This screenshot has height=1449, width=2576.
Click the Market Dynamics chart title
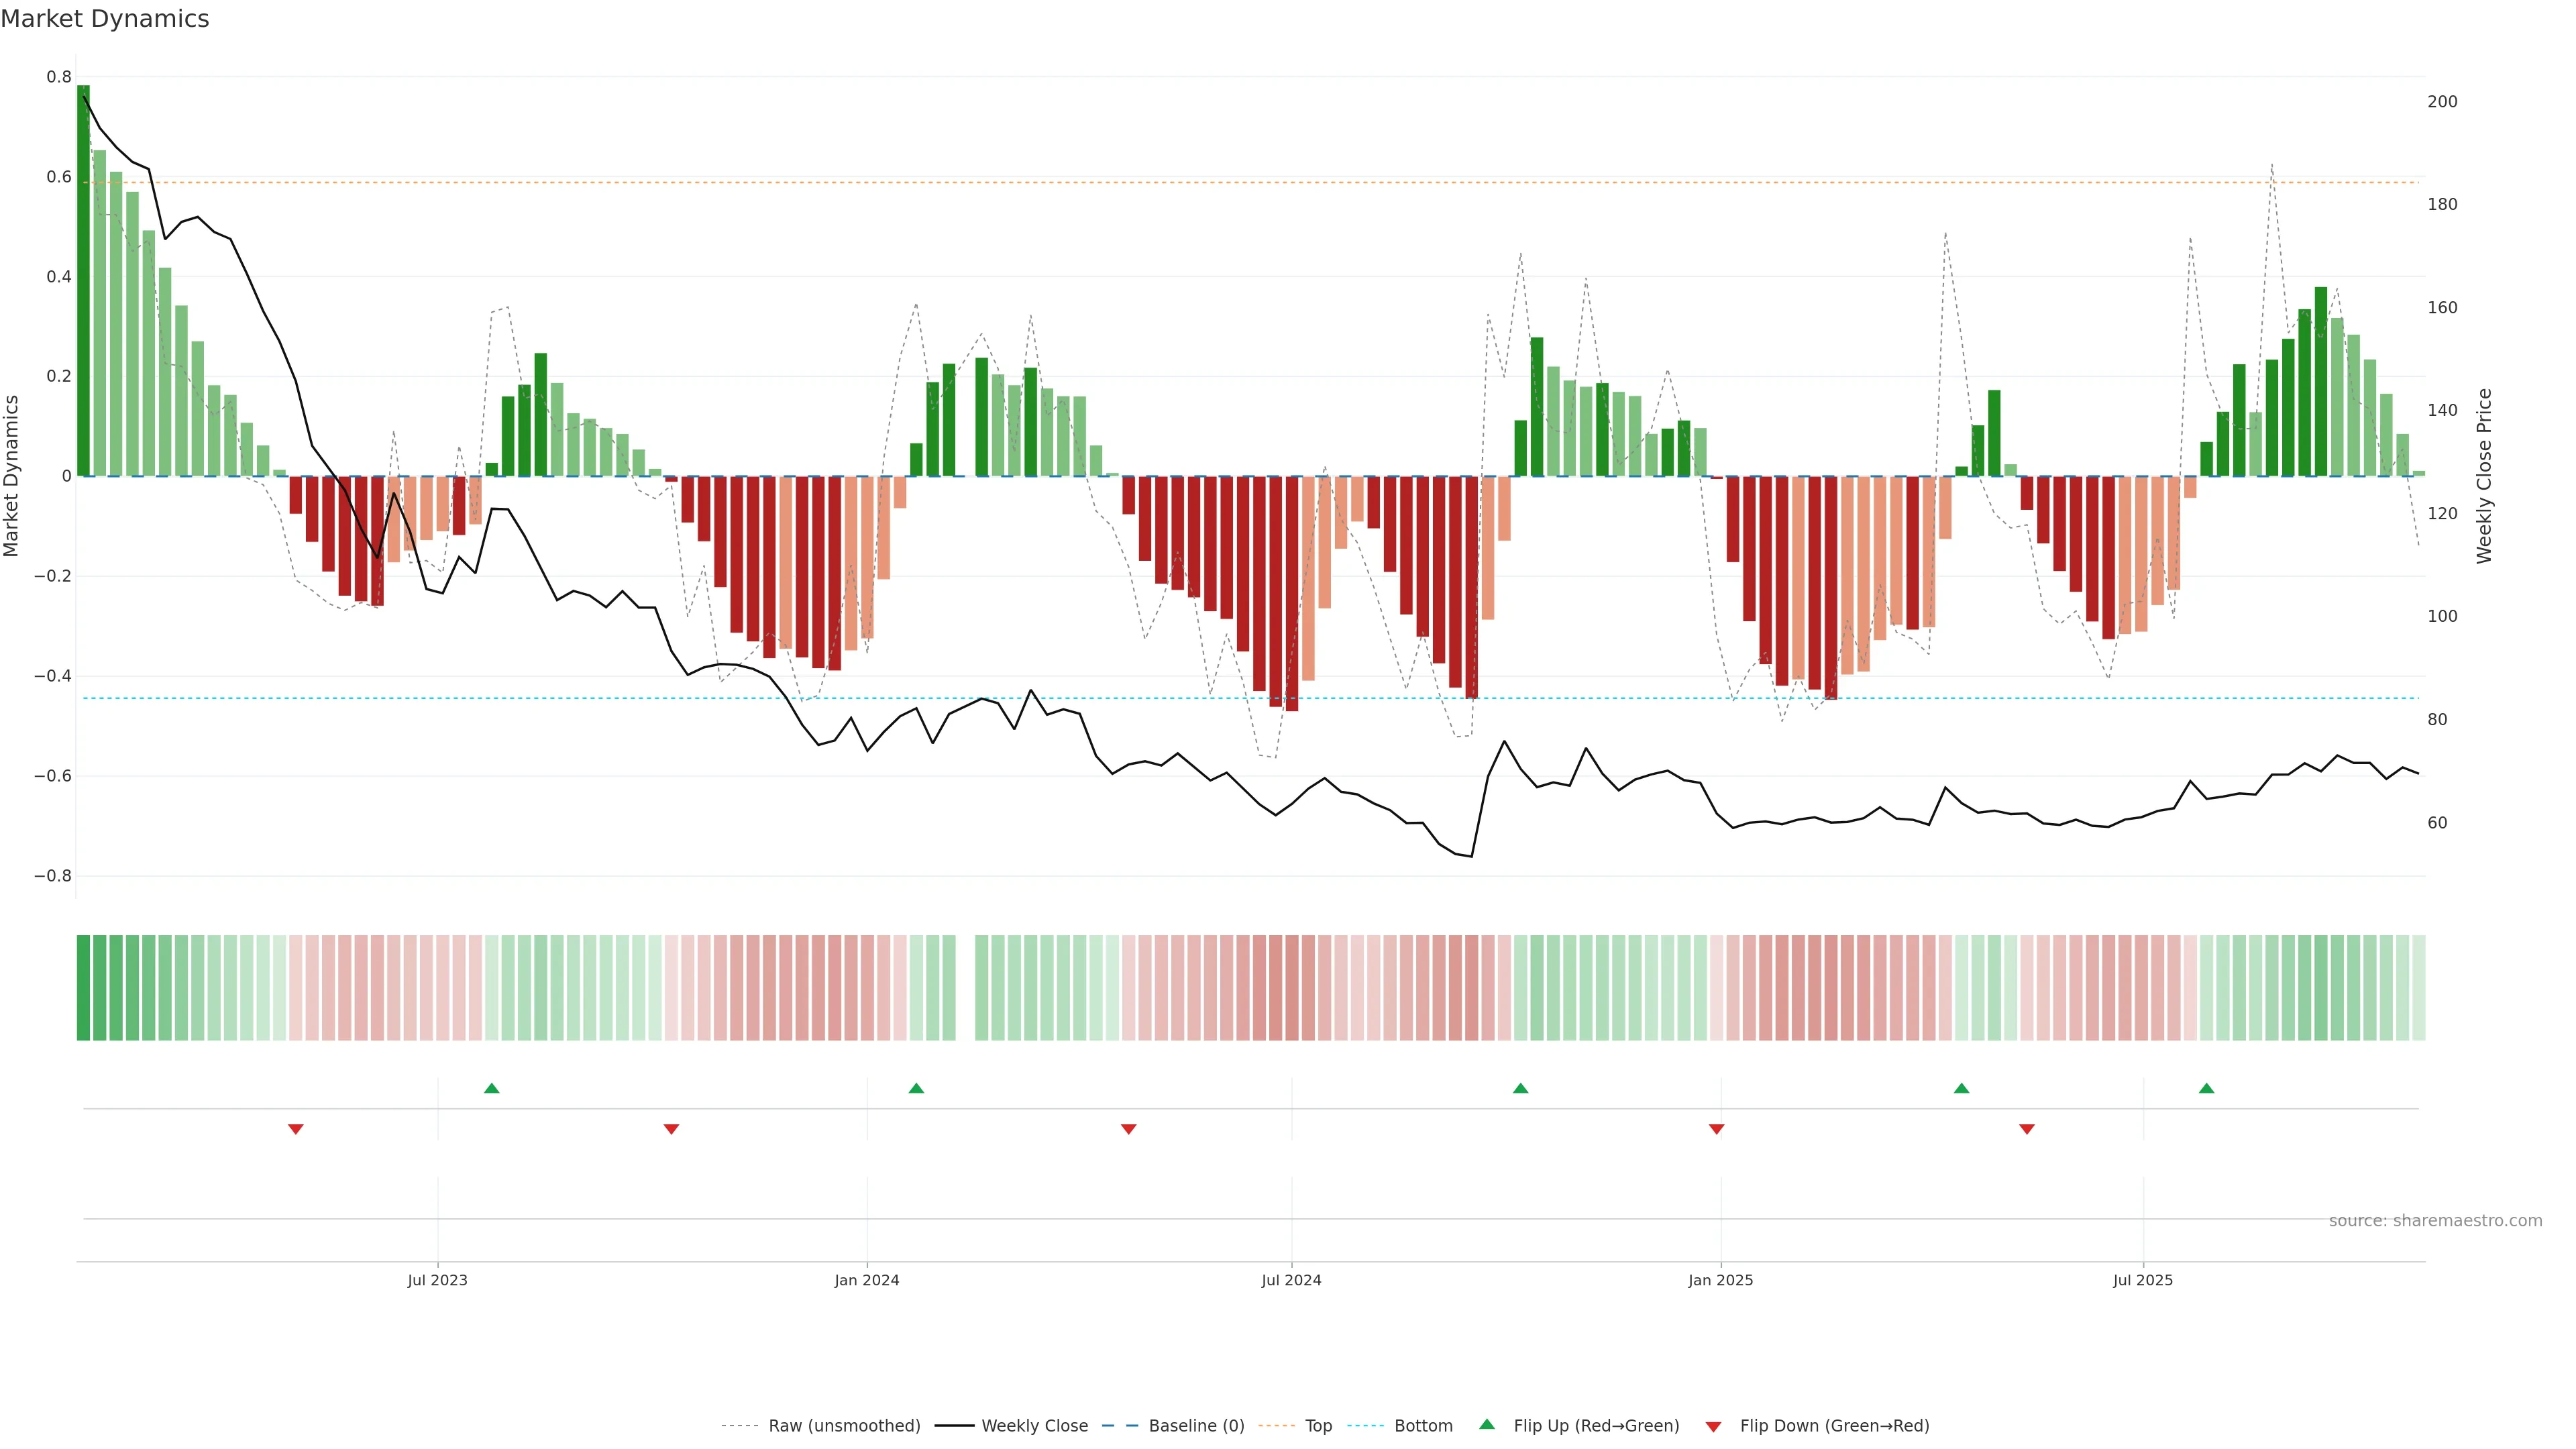pos(105,19)
